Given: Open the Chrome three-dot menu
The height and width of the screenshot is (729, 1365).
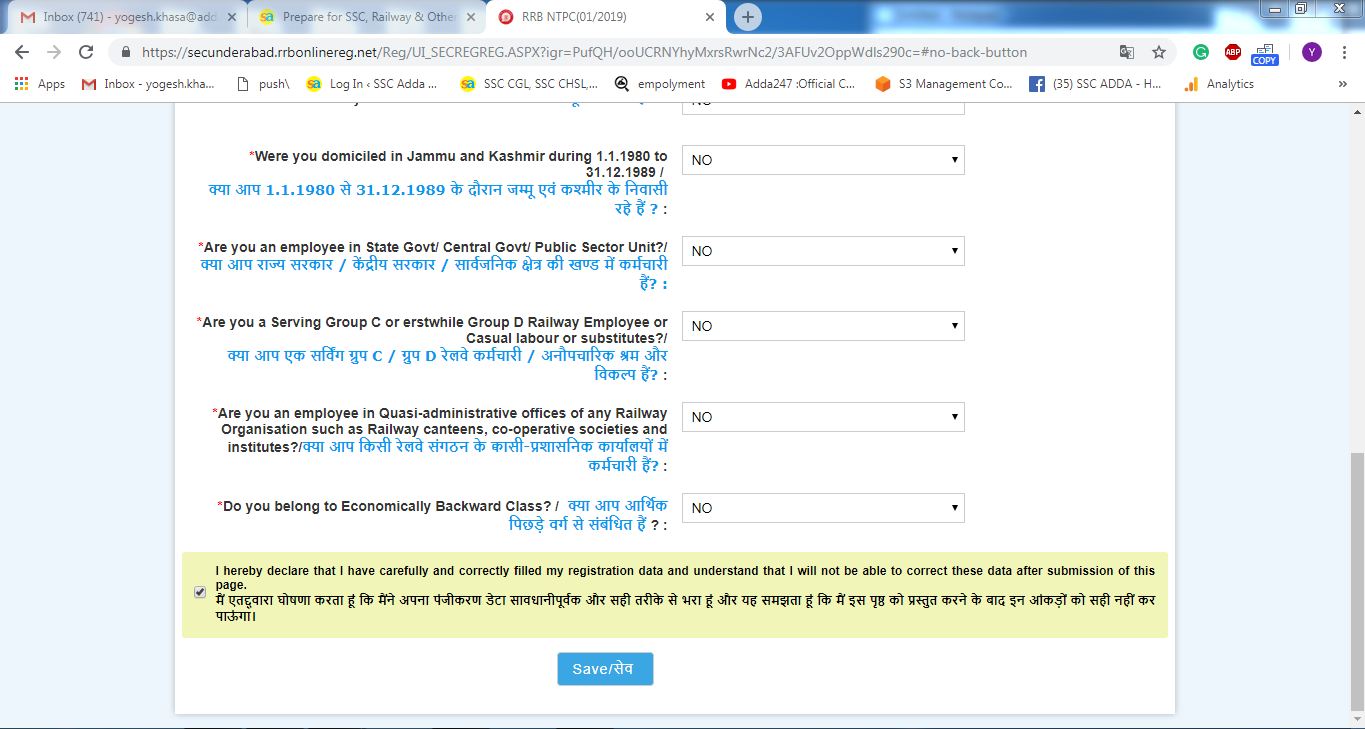Looking at the screenshot, I should pos(1343,52).
